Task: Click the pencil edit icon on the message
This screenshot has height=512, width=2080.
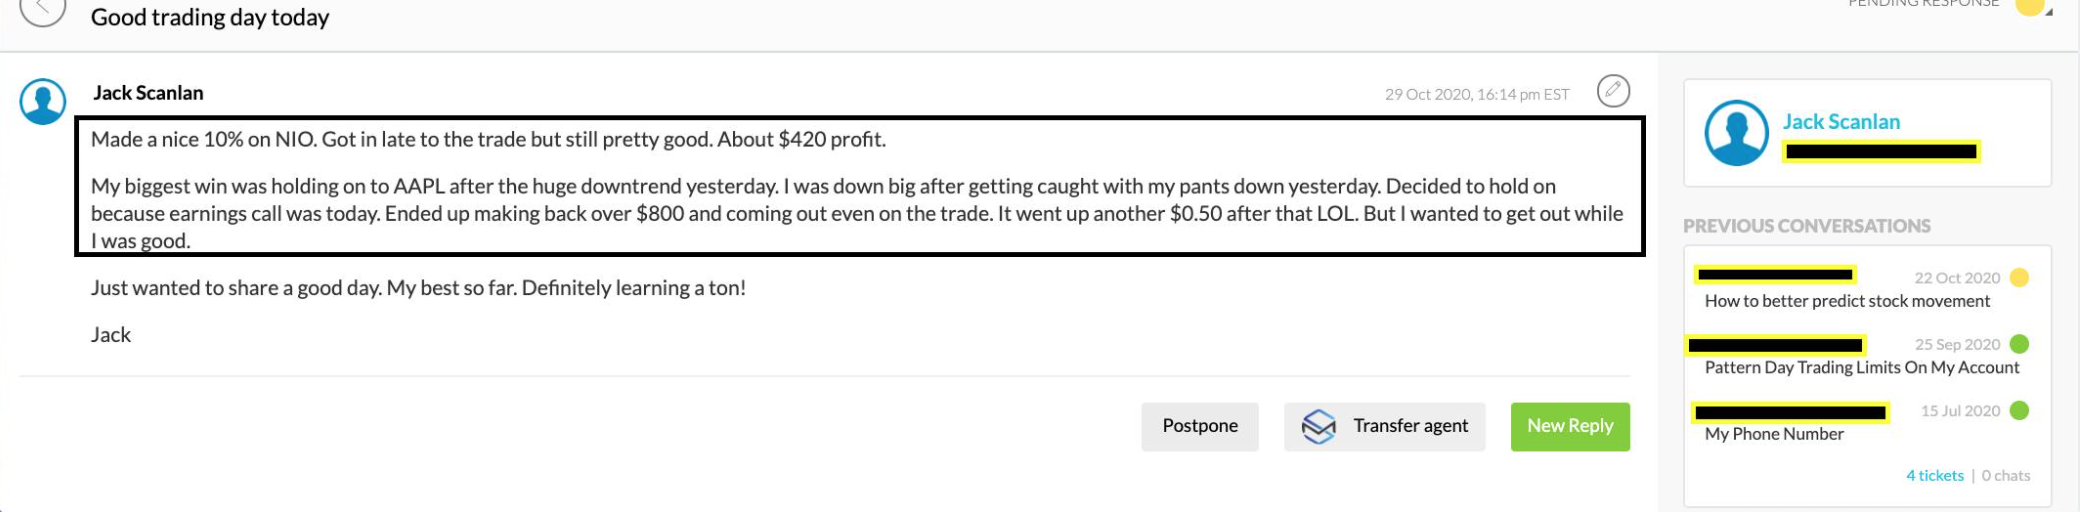Action: (1613, 91)
